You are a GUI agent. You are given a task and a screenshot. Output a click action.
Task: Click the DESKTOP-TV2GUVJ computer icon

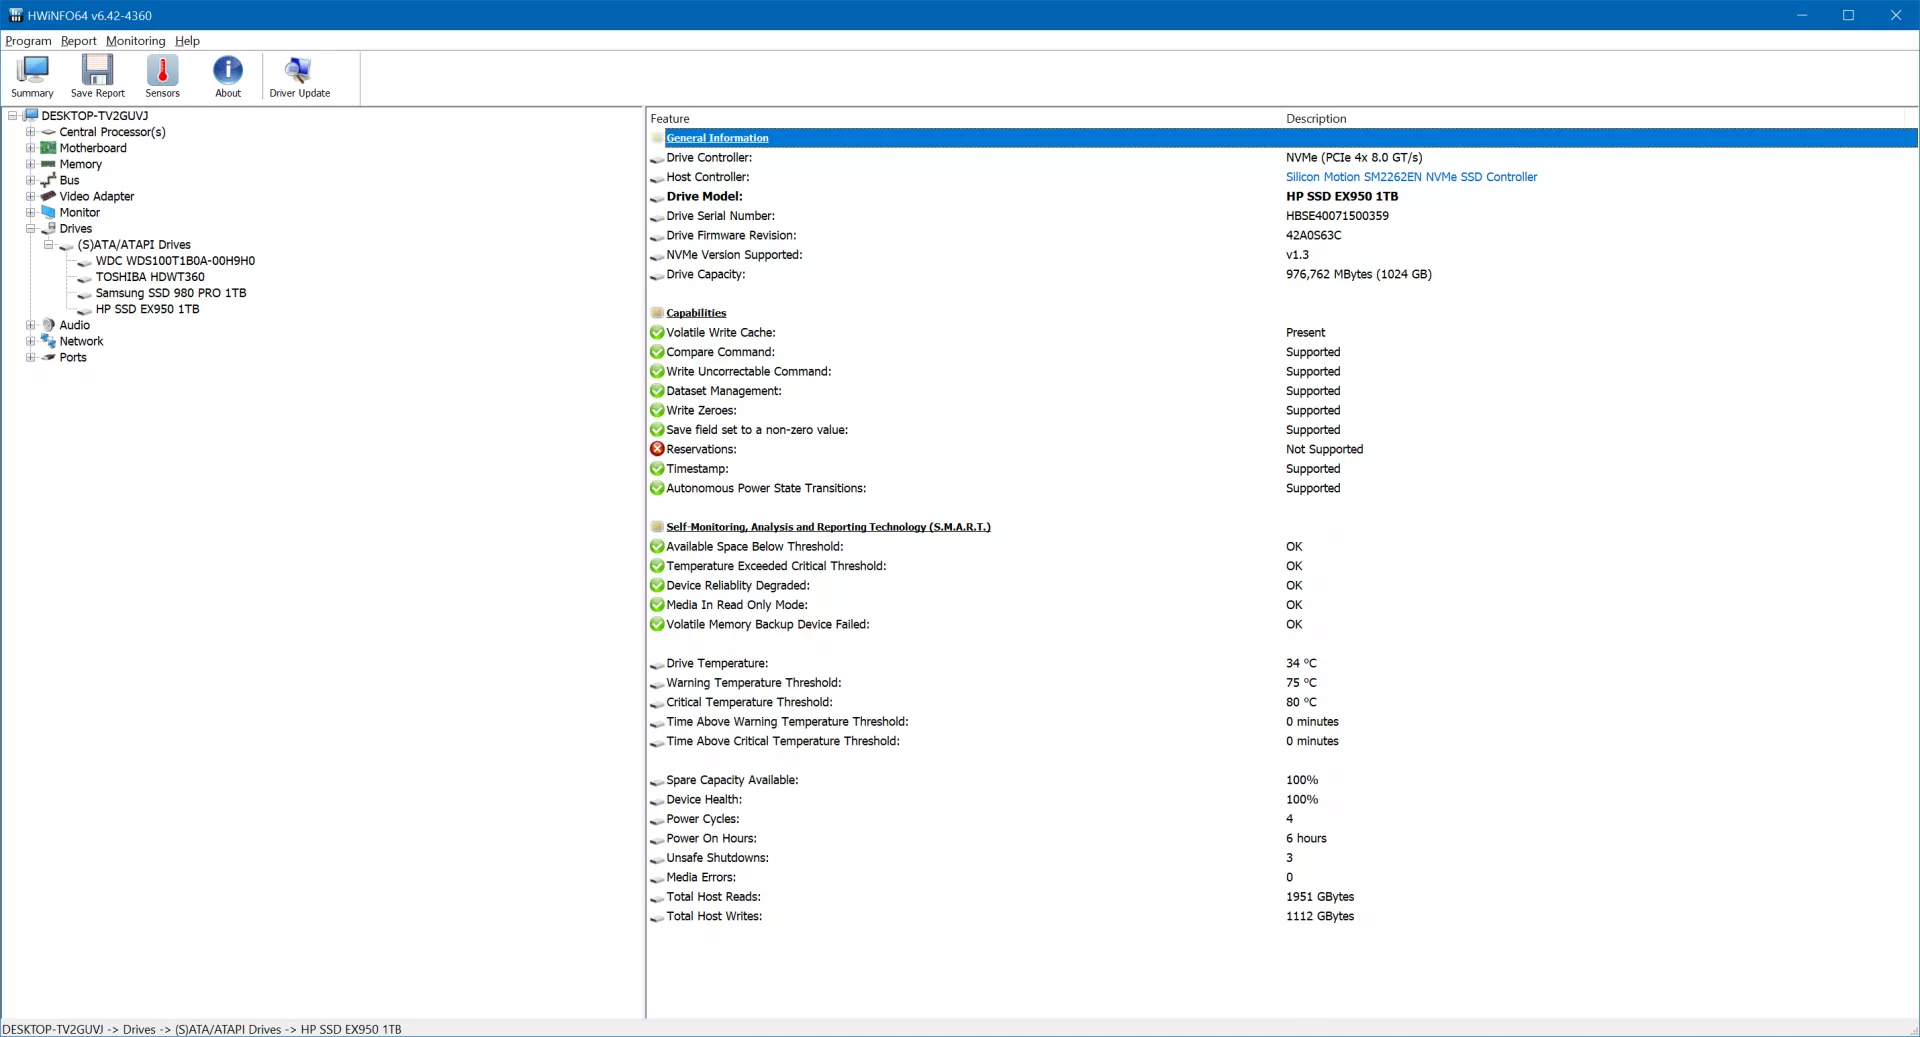[31, 115]
